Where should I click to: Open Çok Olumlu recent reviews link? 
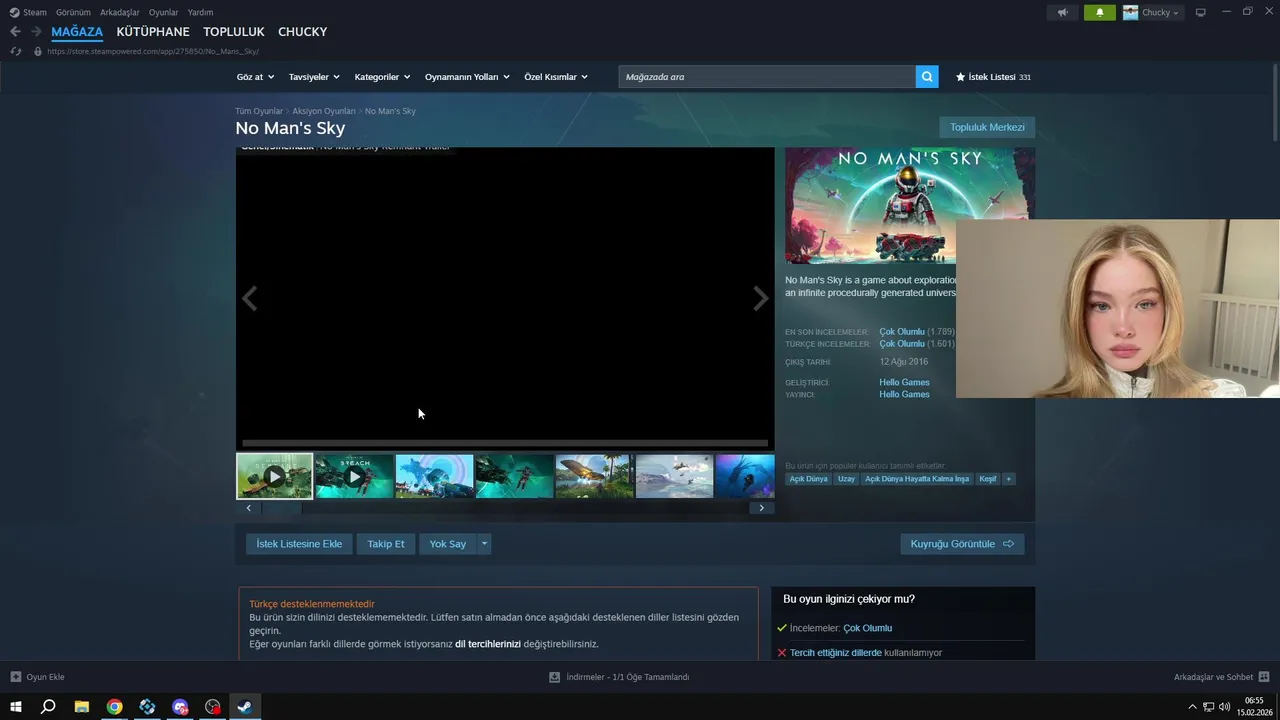tap(902, 332)
